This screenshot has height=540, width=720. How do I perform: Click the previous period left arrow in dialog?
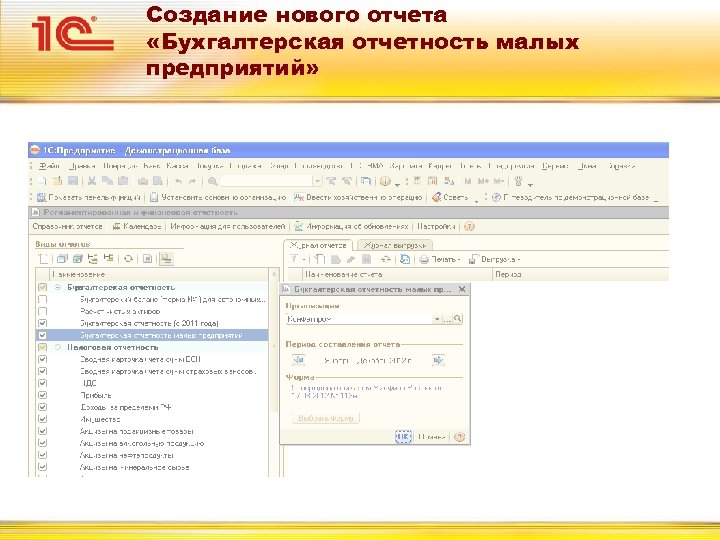coord(298,360)
